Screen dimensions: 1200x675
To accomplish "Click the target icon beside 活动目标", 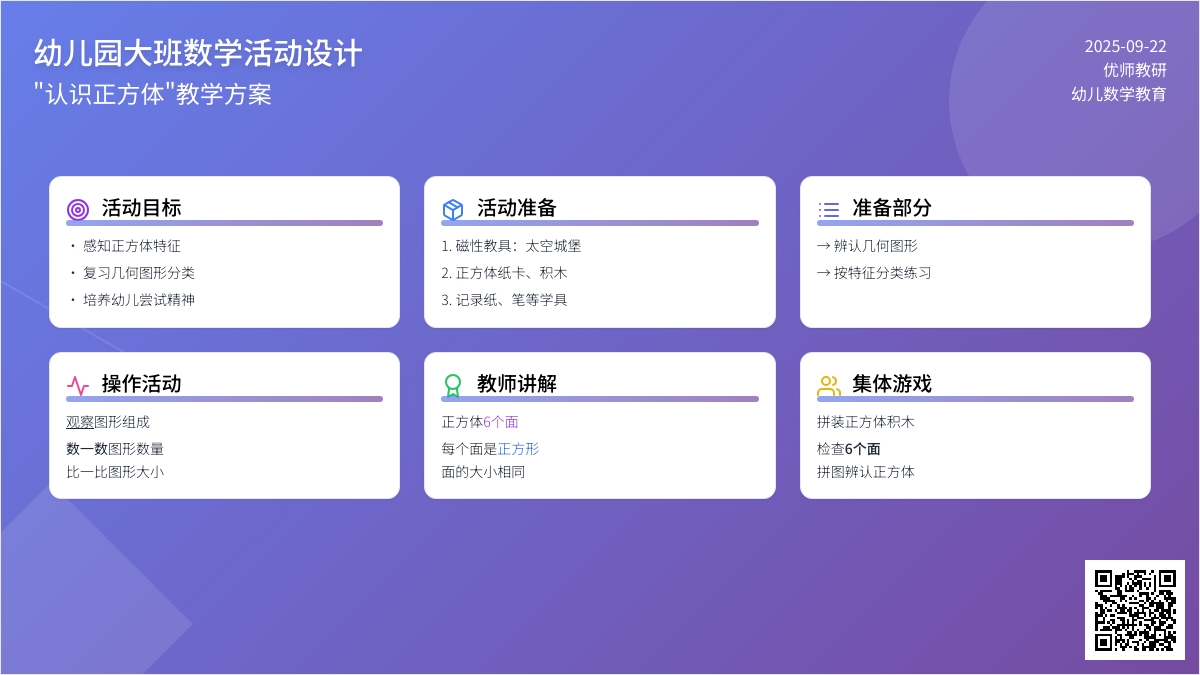I will (x=78, y=209).
